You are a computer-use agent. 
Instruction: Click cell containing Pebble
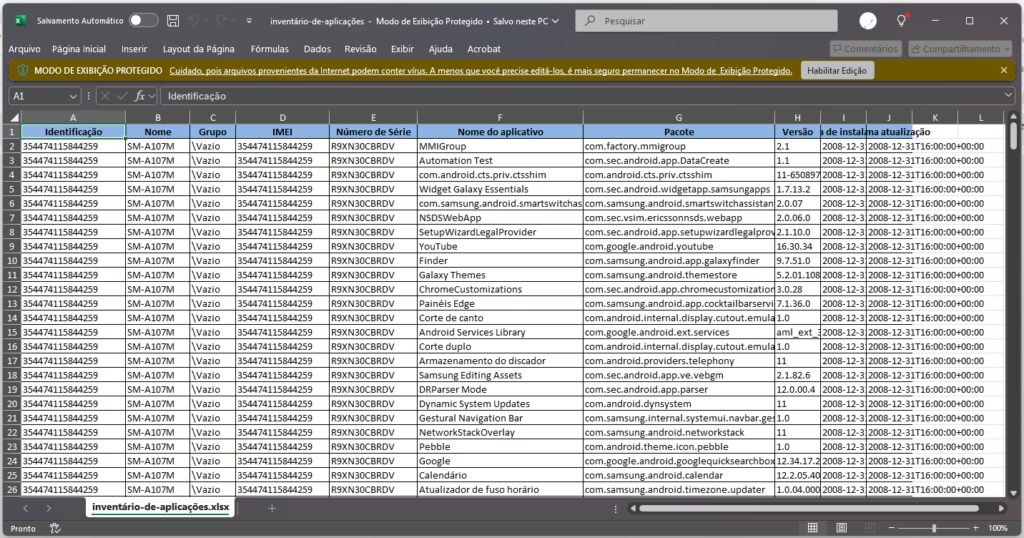point(500,447)
